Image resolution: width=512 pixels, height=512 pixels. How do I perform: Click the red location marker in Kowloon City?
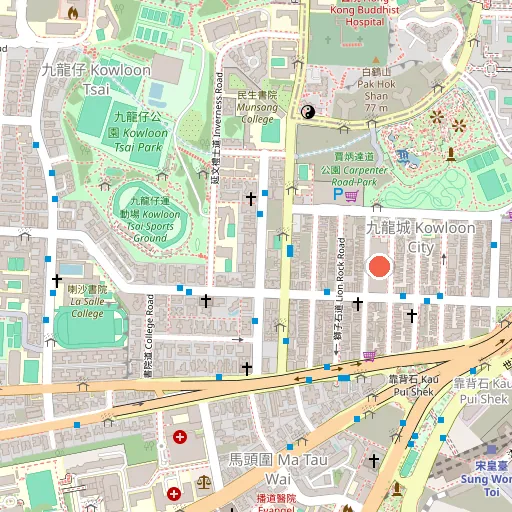point(379,266)
